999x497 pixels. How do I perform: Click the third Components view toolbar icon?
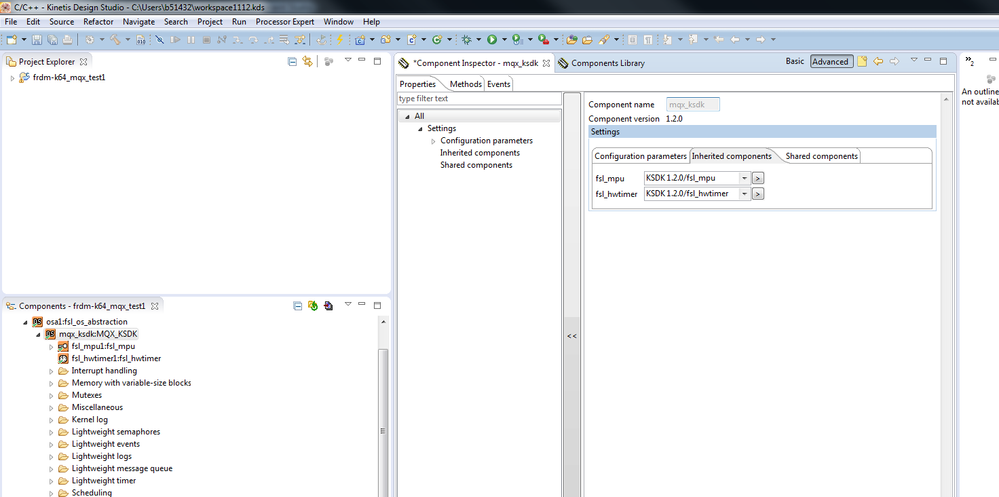click(328, 306)
